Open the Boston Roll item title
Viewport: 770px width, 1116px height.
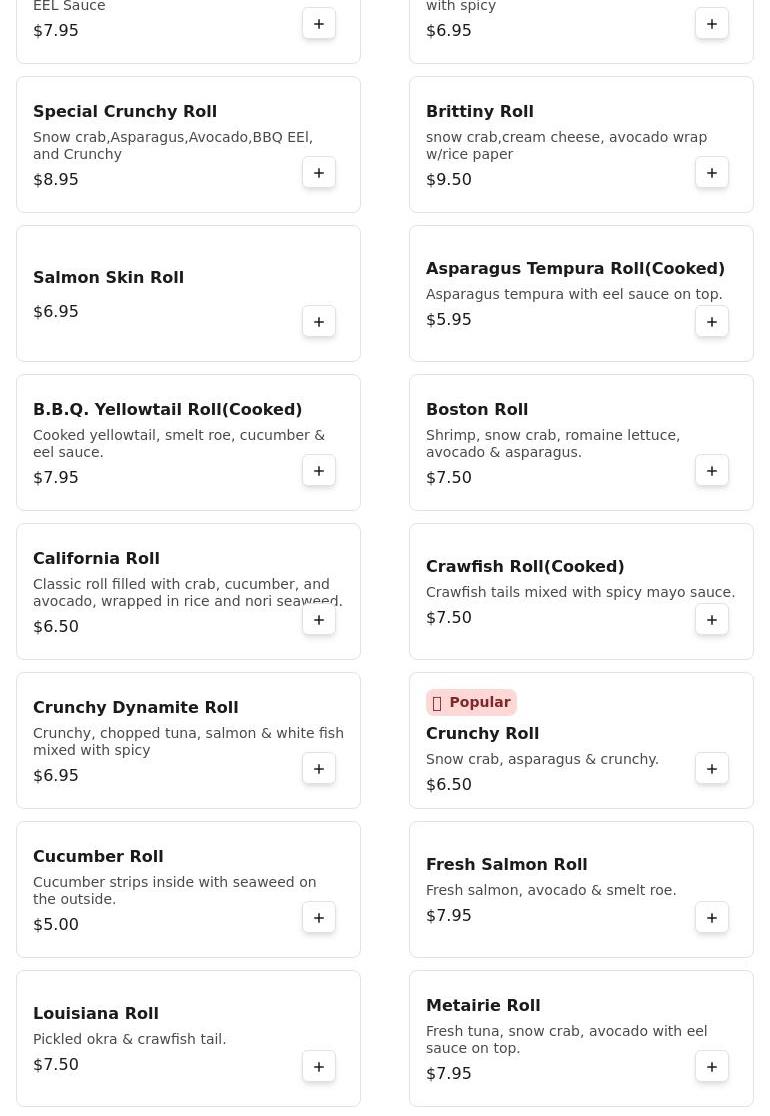(x=477, y=409)
